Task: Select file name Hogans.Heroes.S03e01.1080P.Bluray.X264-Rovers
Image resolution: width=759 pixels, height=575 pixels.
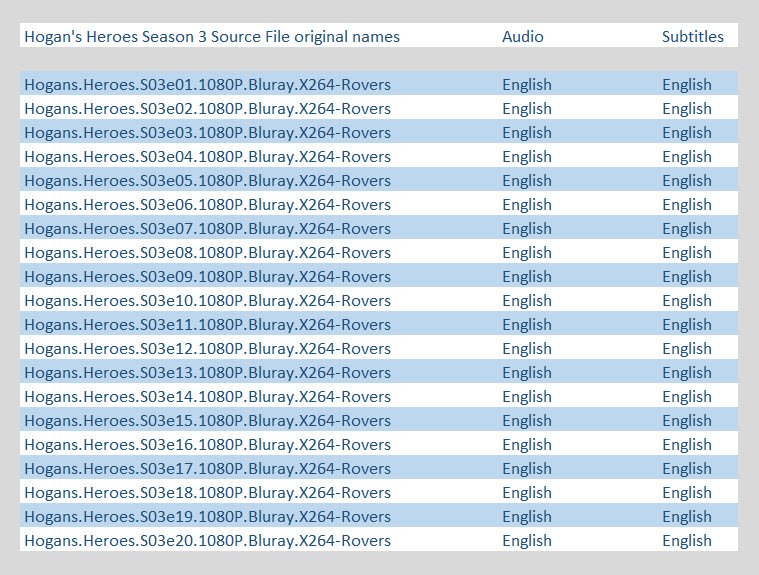Action: click(208, 85)
